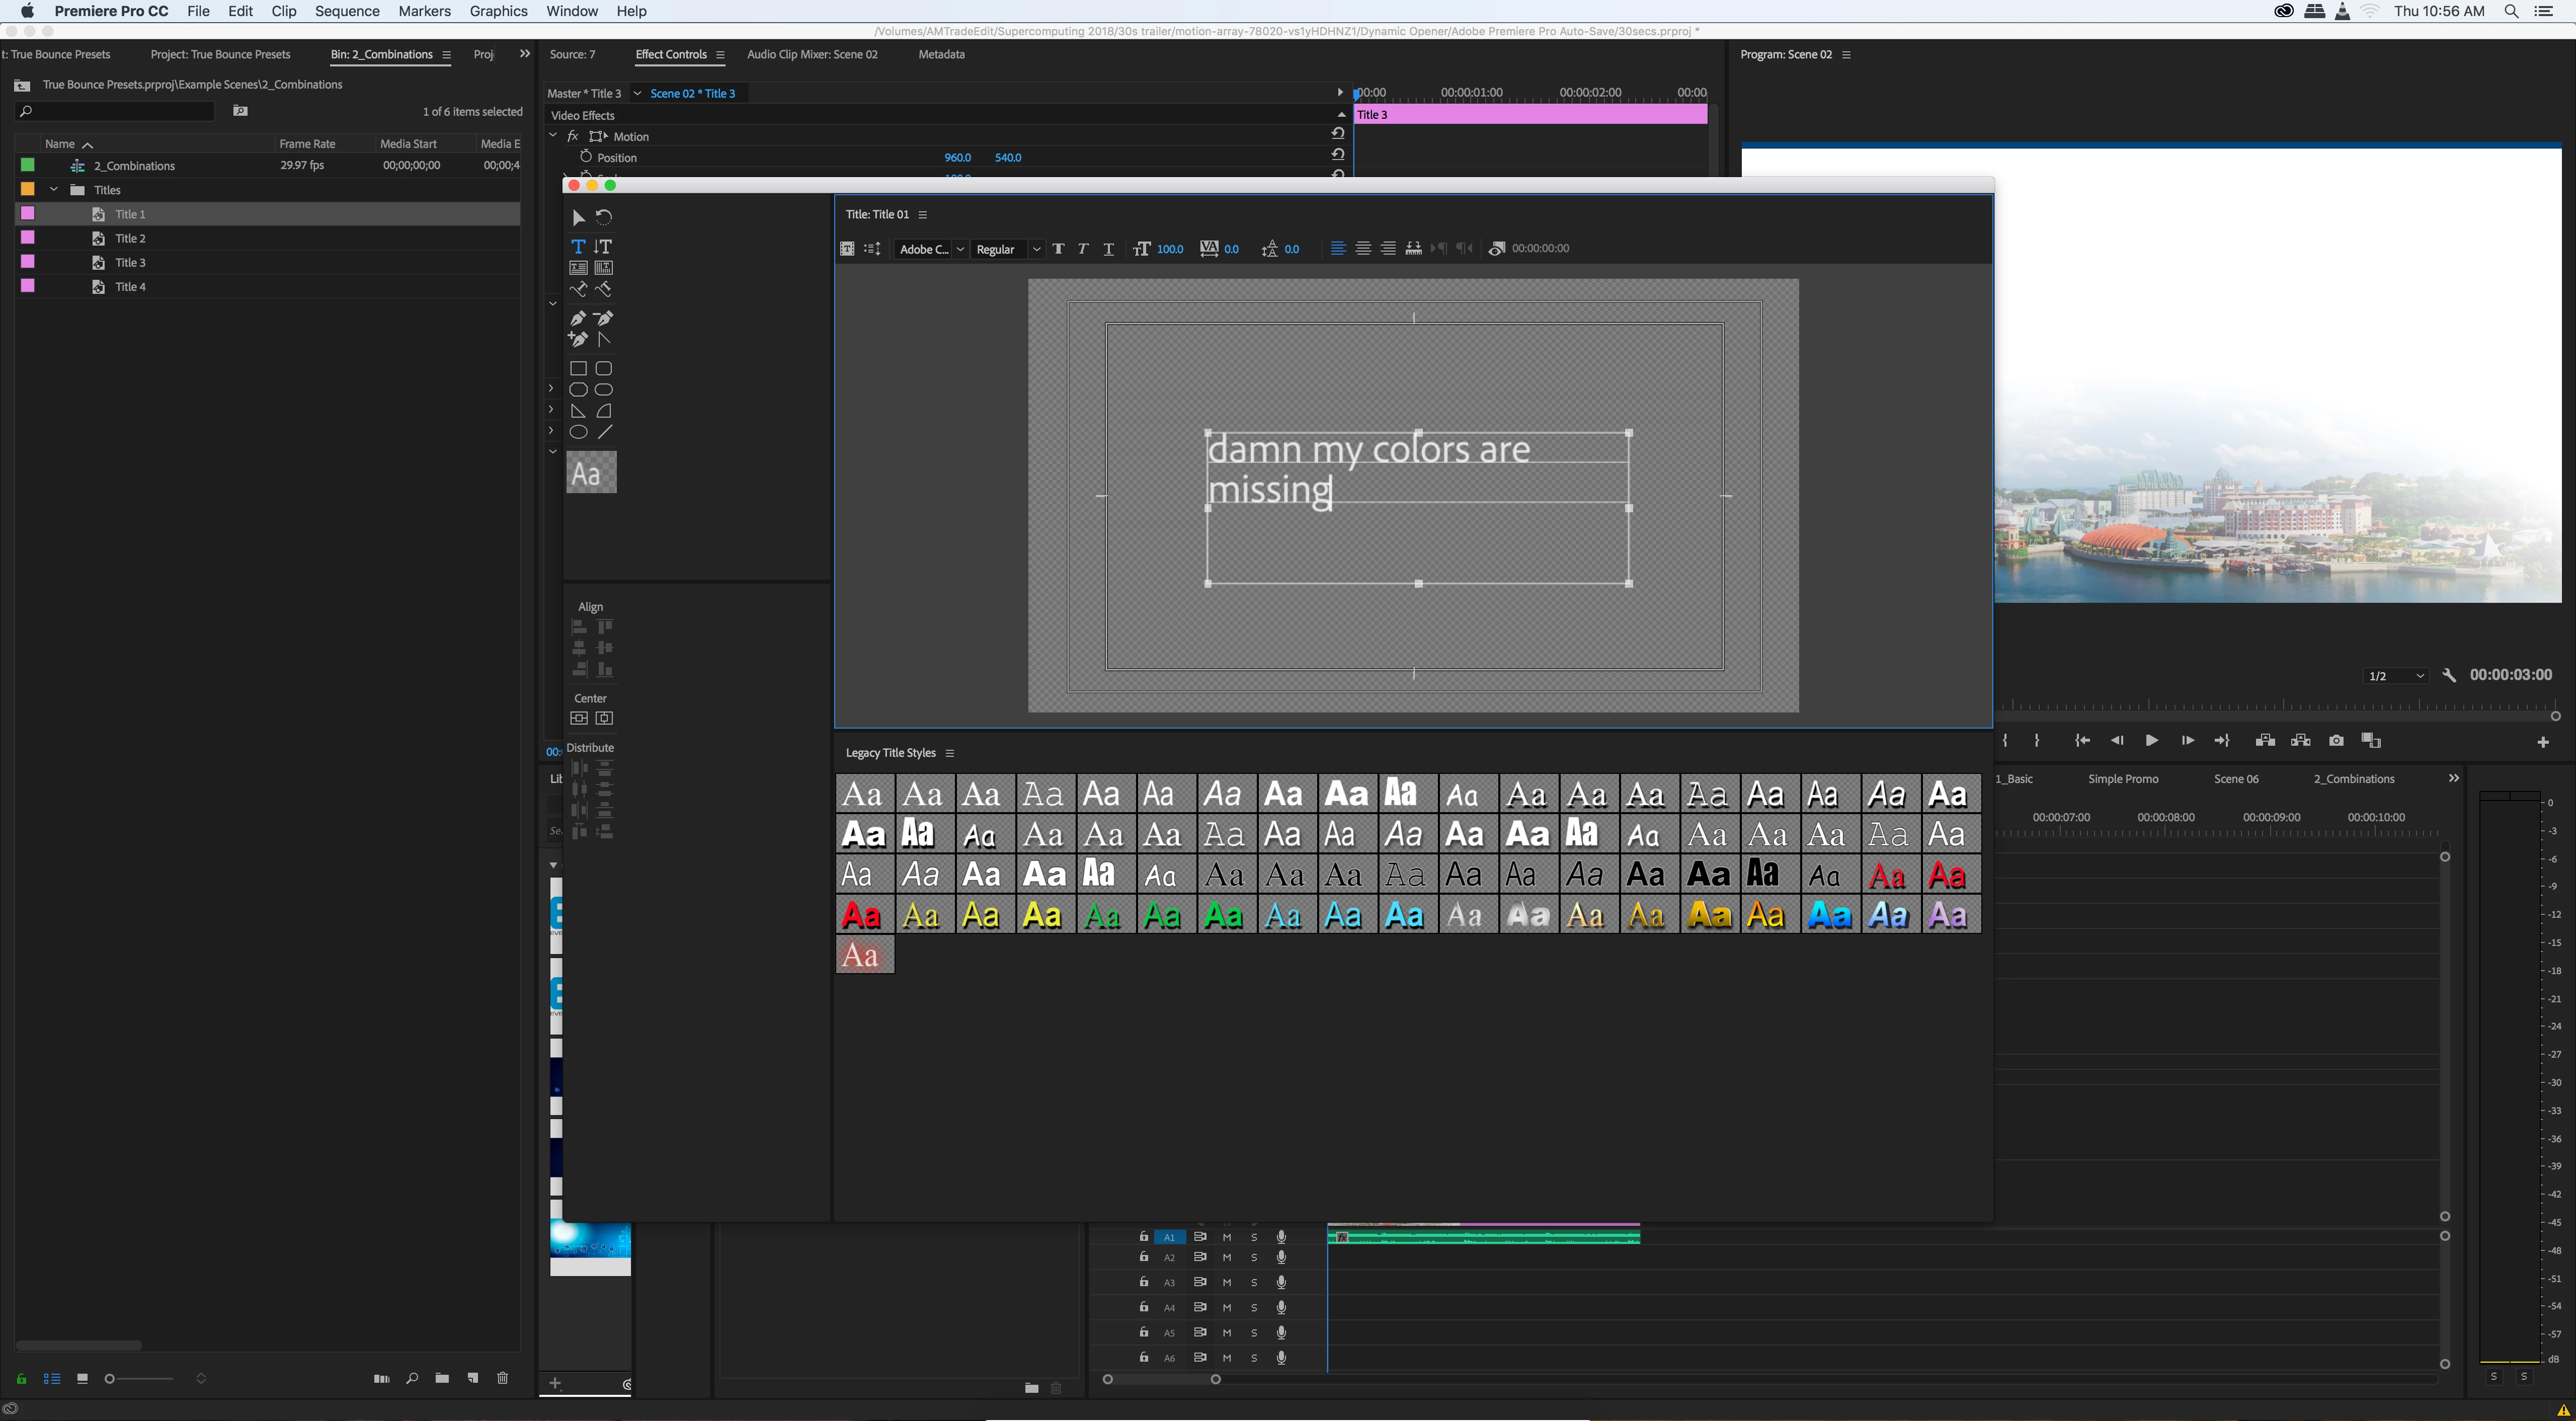The height and width of the screenshot is (1421, 2576).
Task: Click the Rectangle shape tool
Action: click(578, 368)
